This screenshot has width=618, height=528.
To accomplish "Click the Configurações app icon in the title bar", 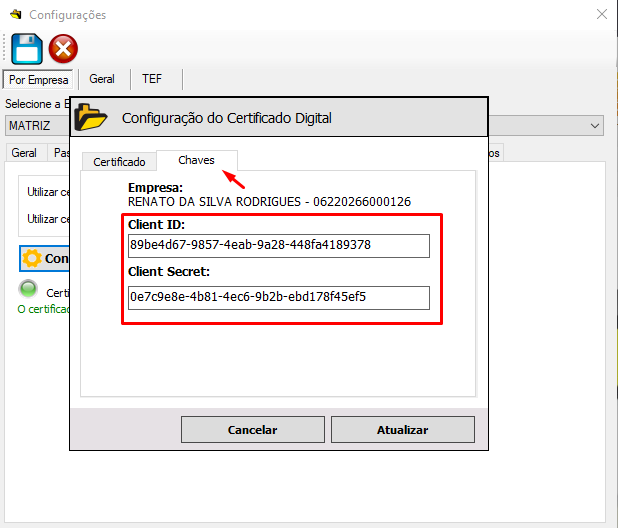I will coord(13,15).
